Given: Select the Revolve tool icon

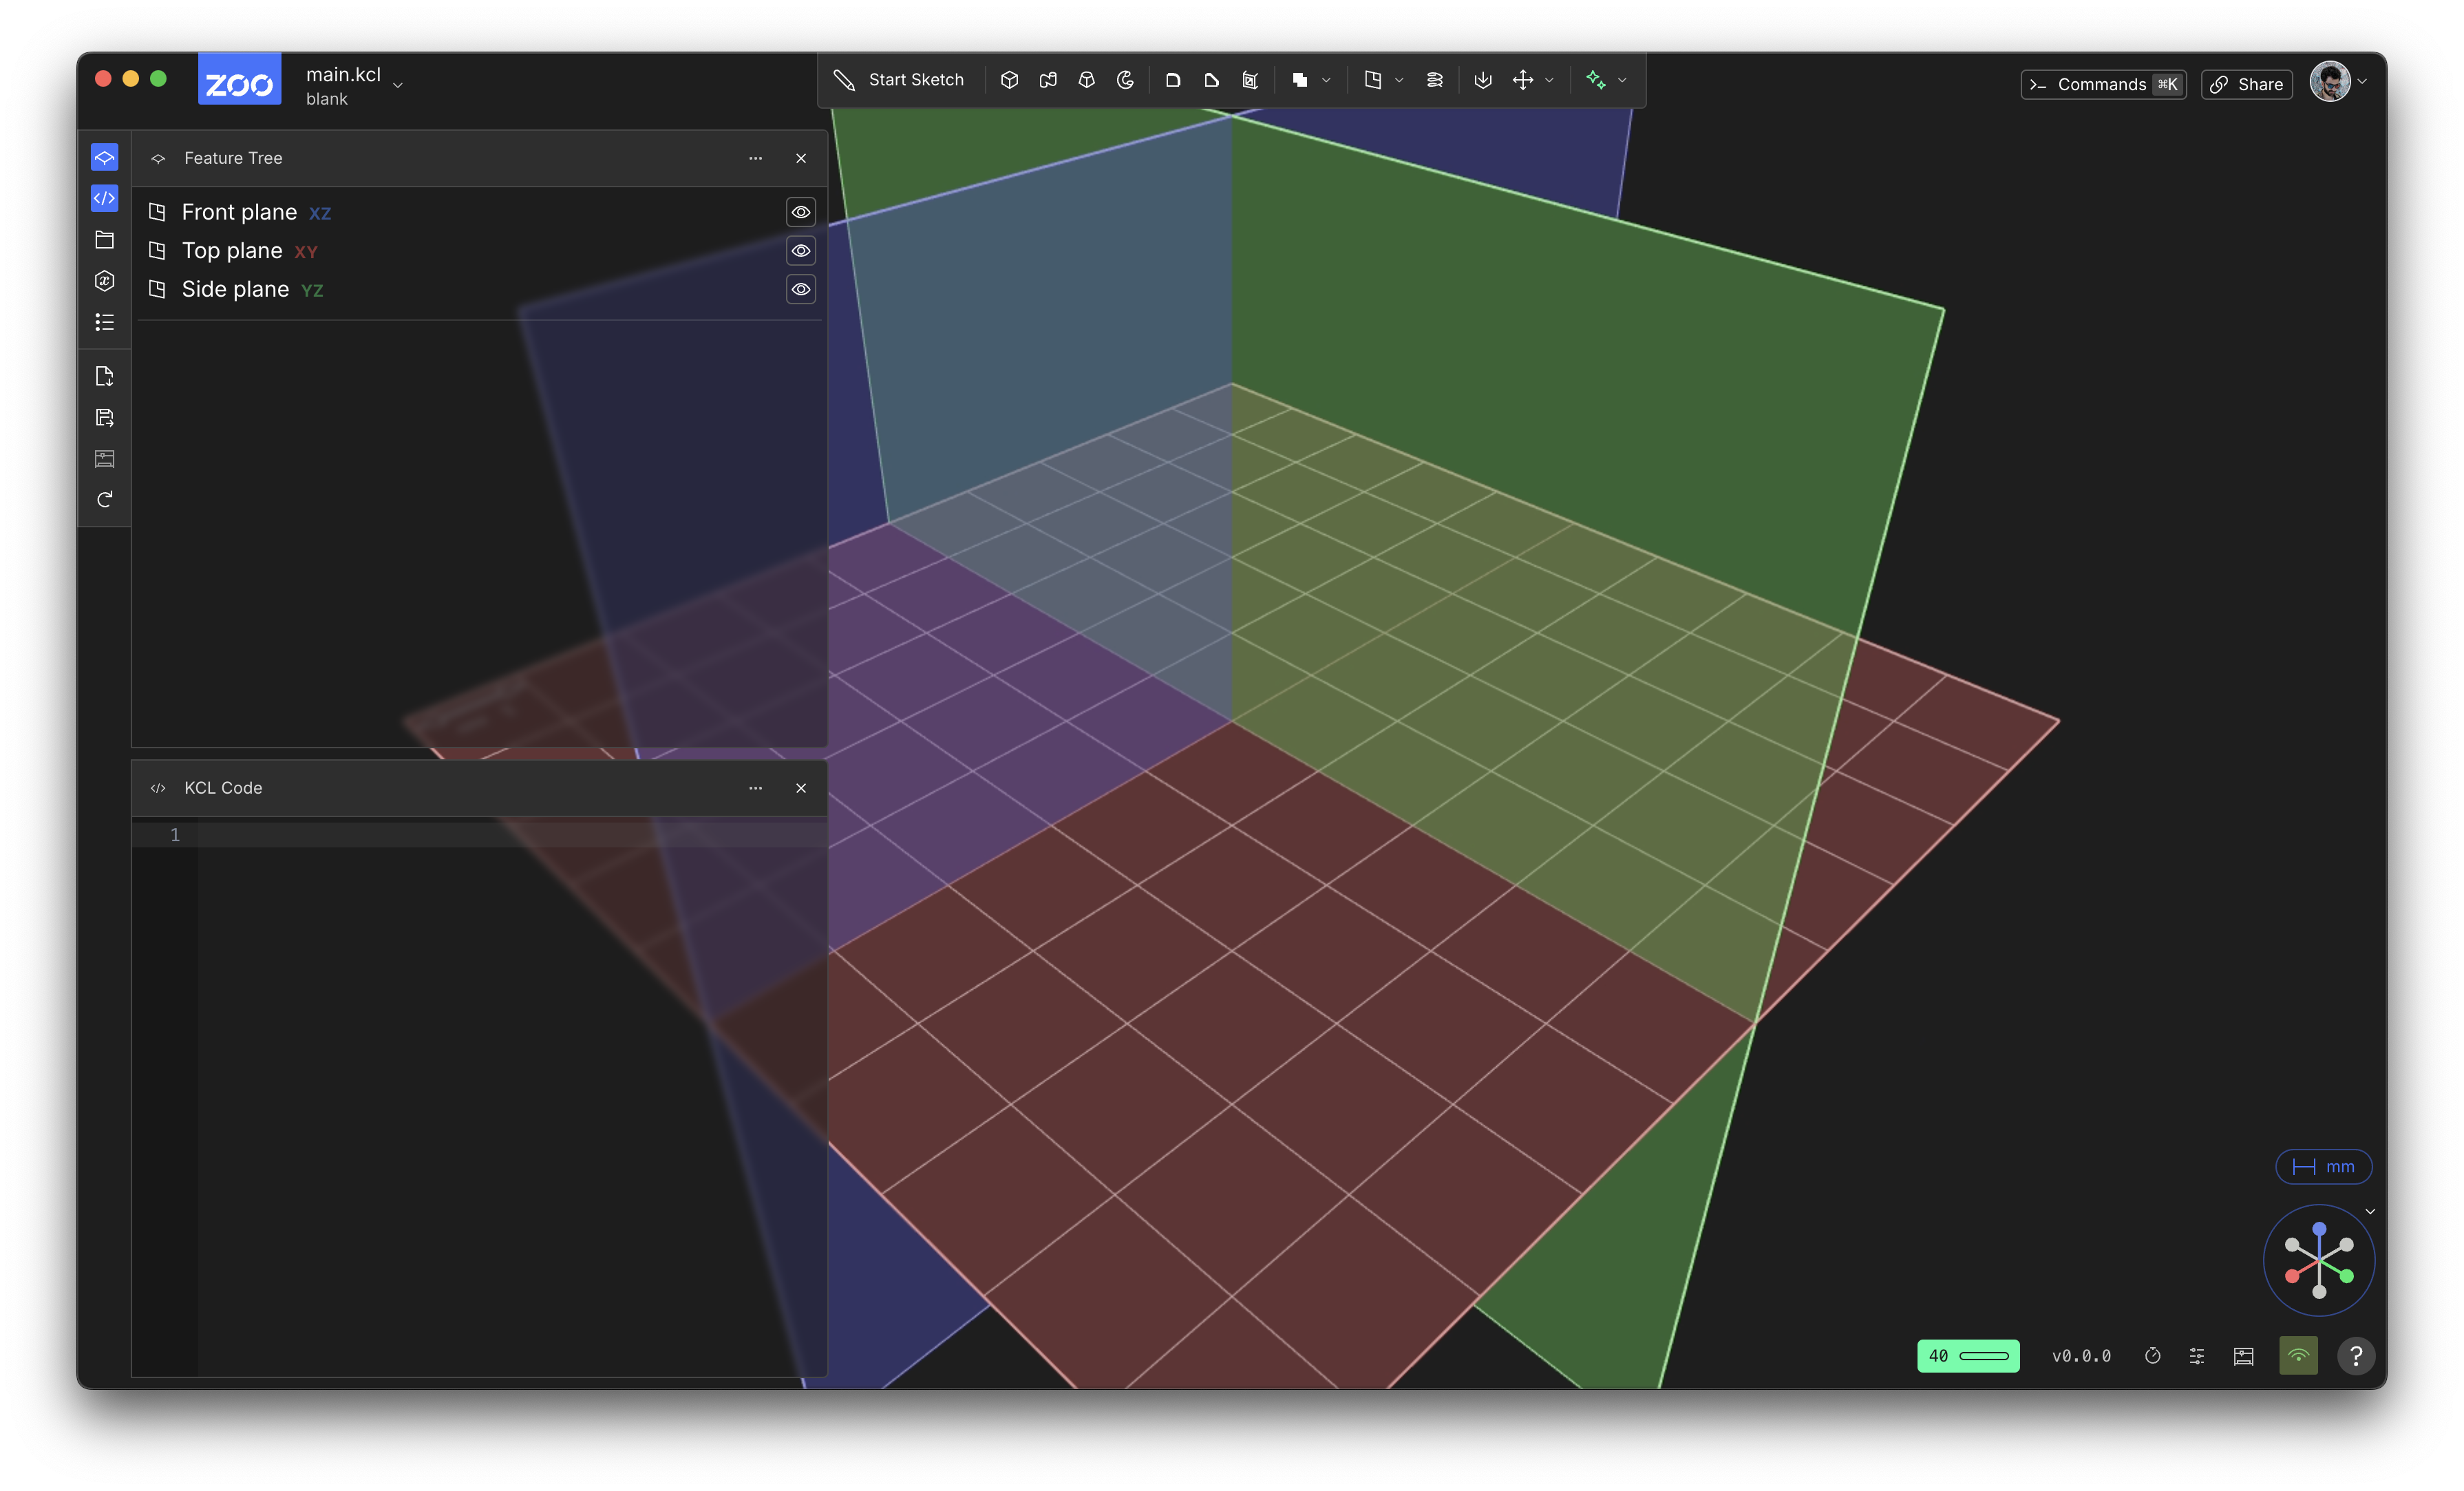Looking at the screenshot, I should (x=1125, y=80).
